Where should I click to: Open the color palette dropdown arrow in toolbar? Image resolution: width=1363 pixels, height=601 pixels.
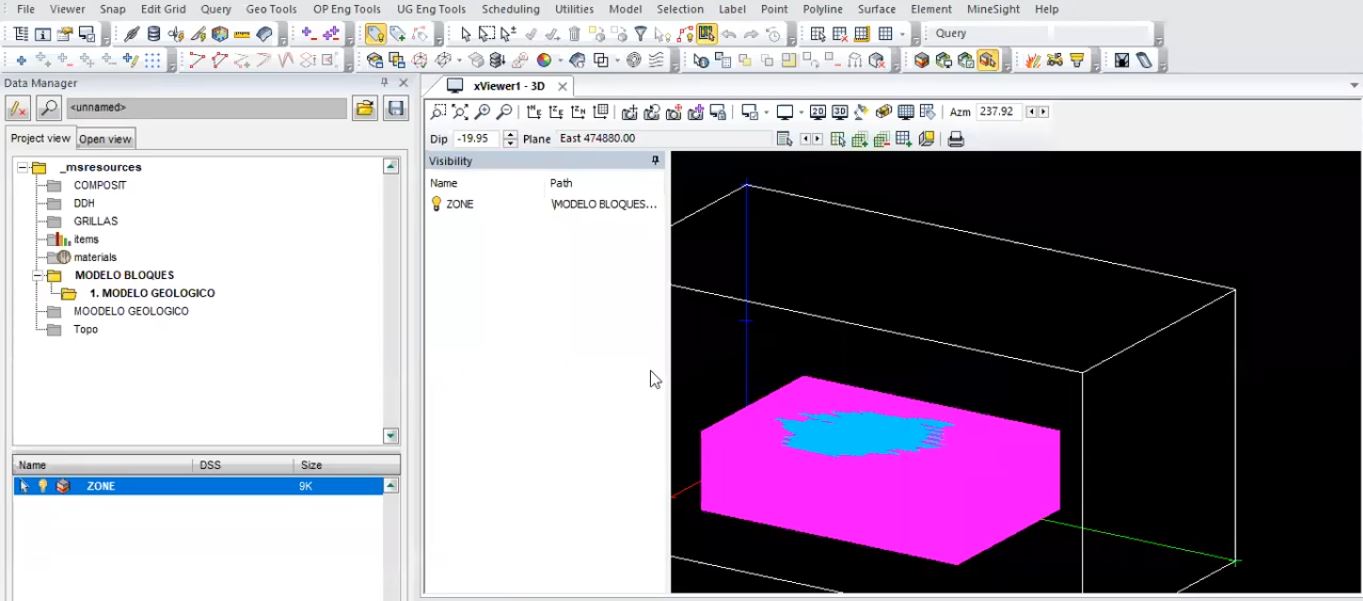(x=560, y=61)
